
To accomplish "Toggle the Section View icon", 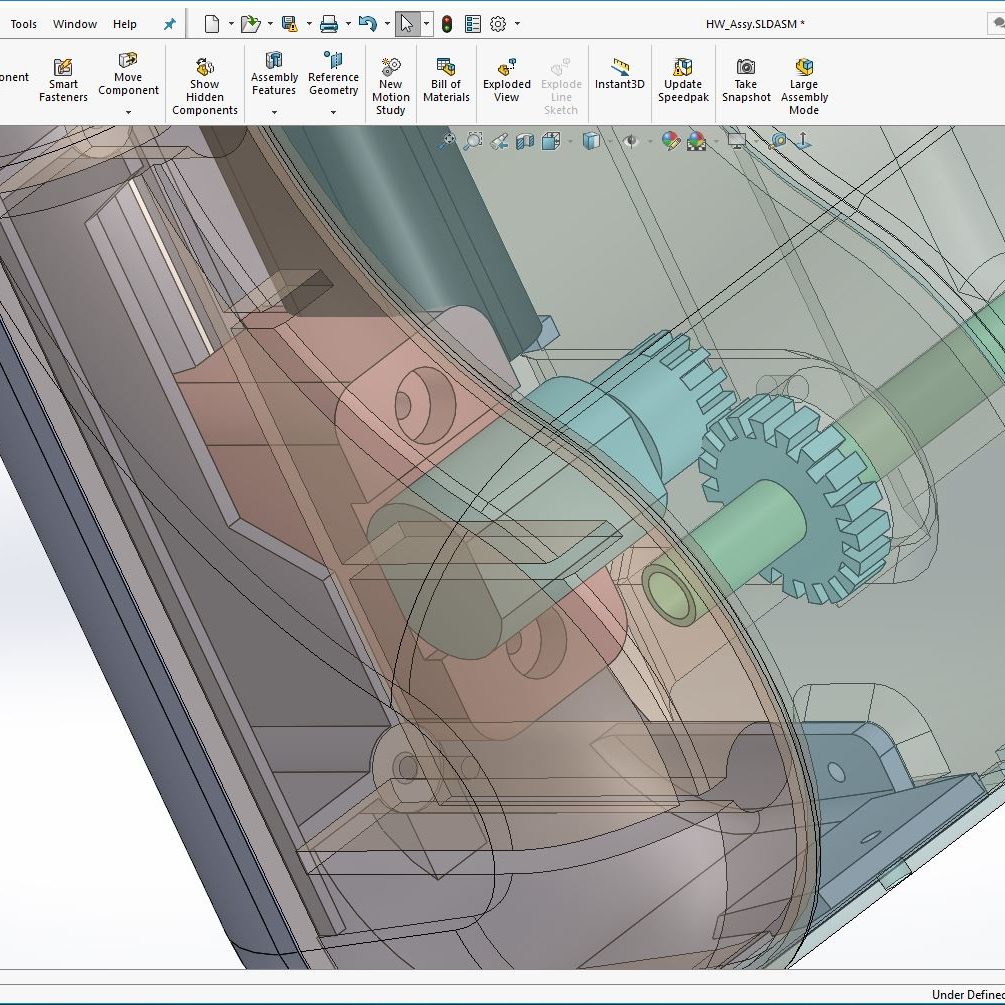I will tap(525, 140).
